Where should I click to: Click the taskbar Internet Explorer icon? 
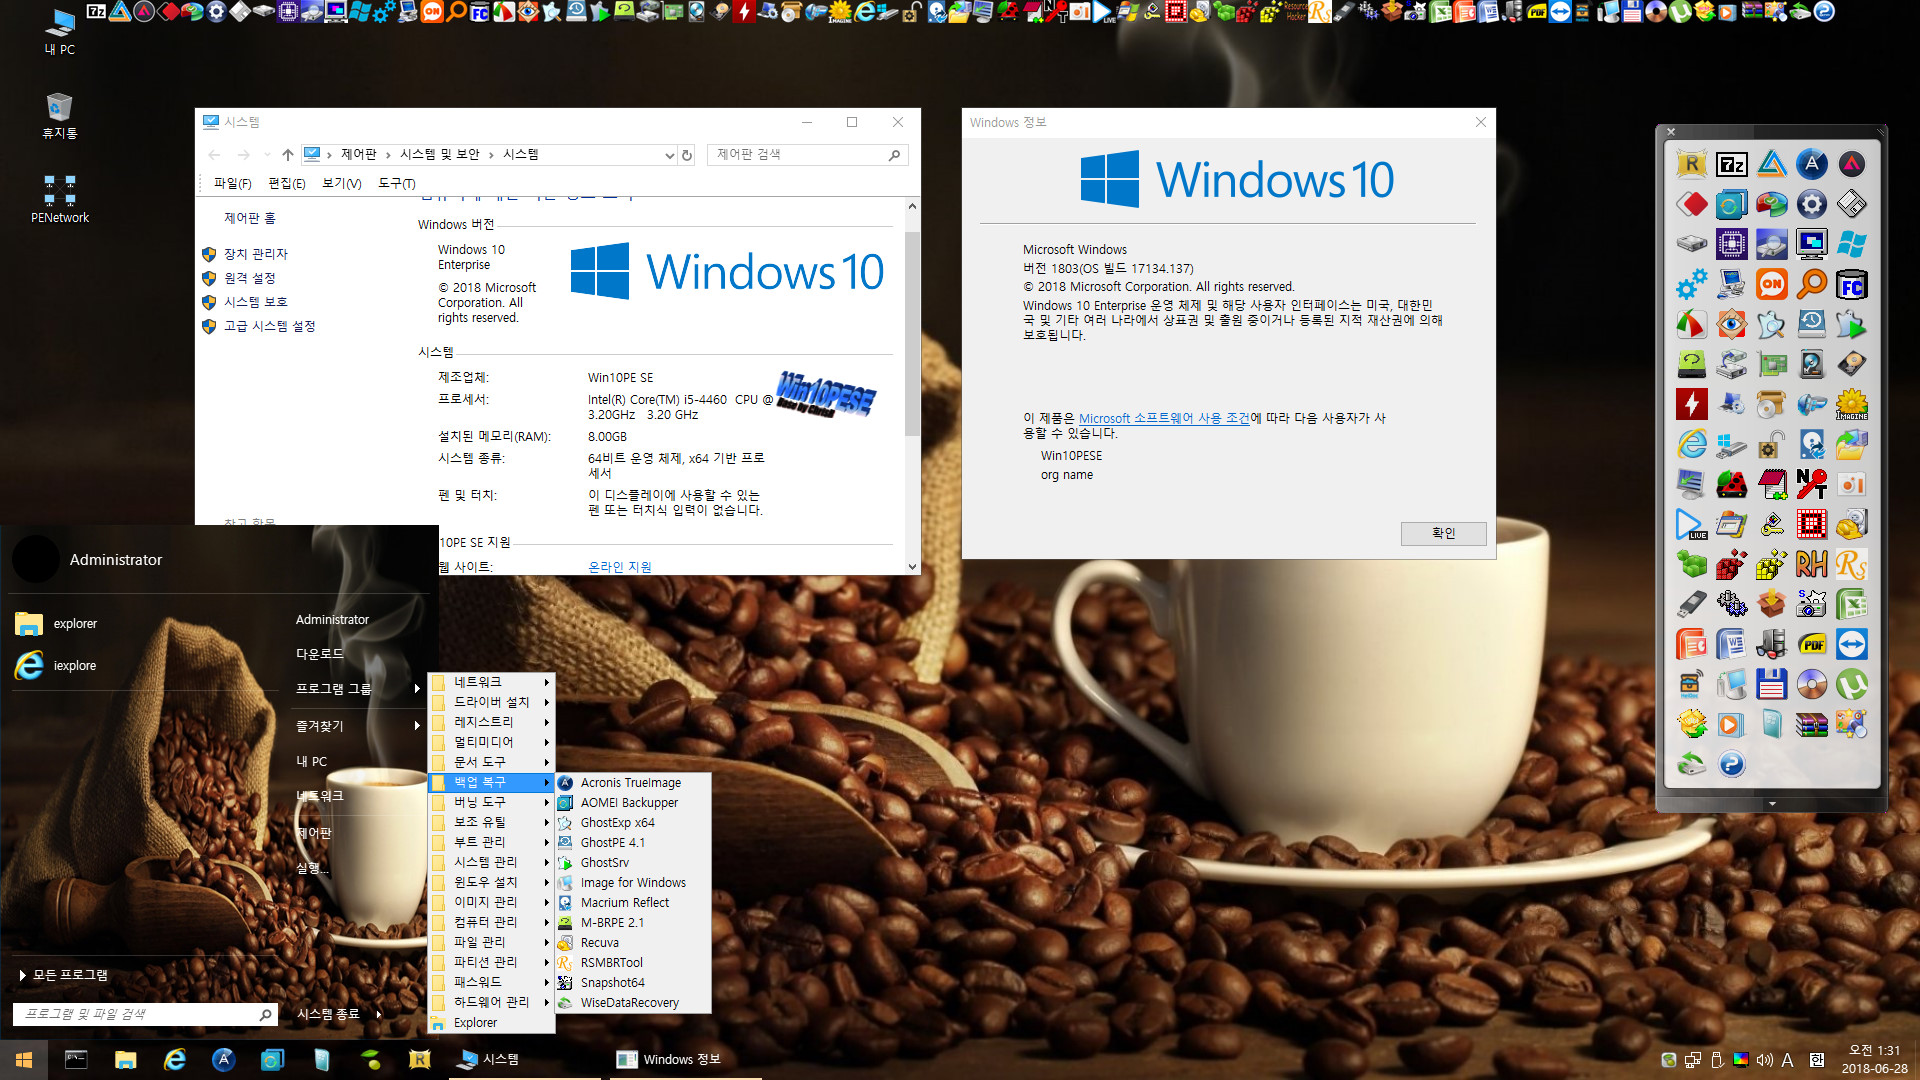click(x=174, y=1060)
